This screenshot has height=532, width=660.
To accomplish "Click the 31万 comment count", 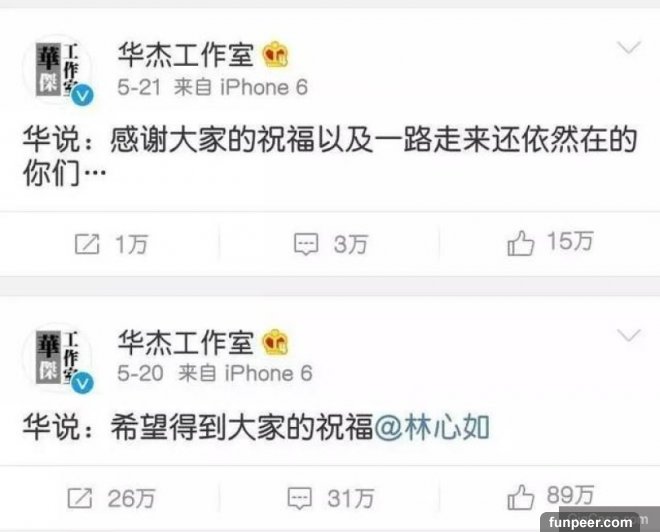I will (351, 498).
